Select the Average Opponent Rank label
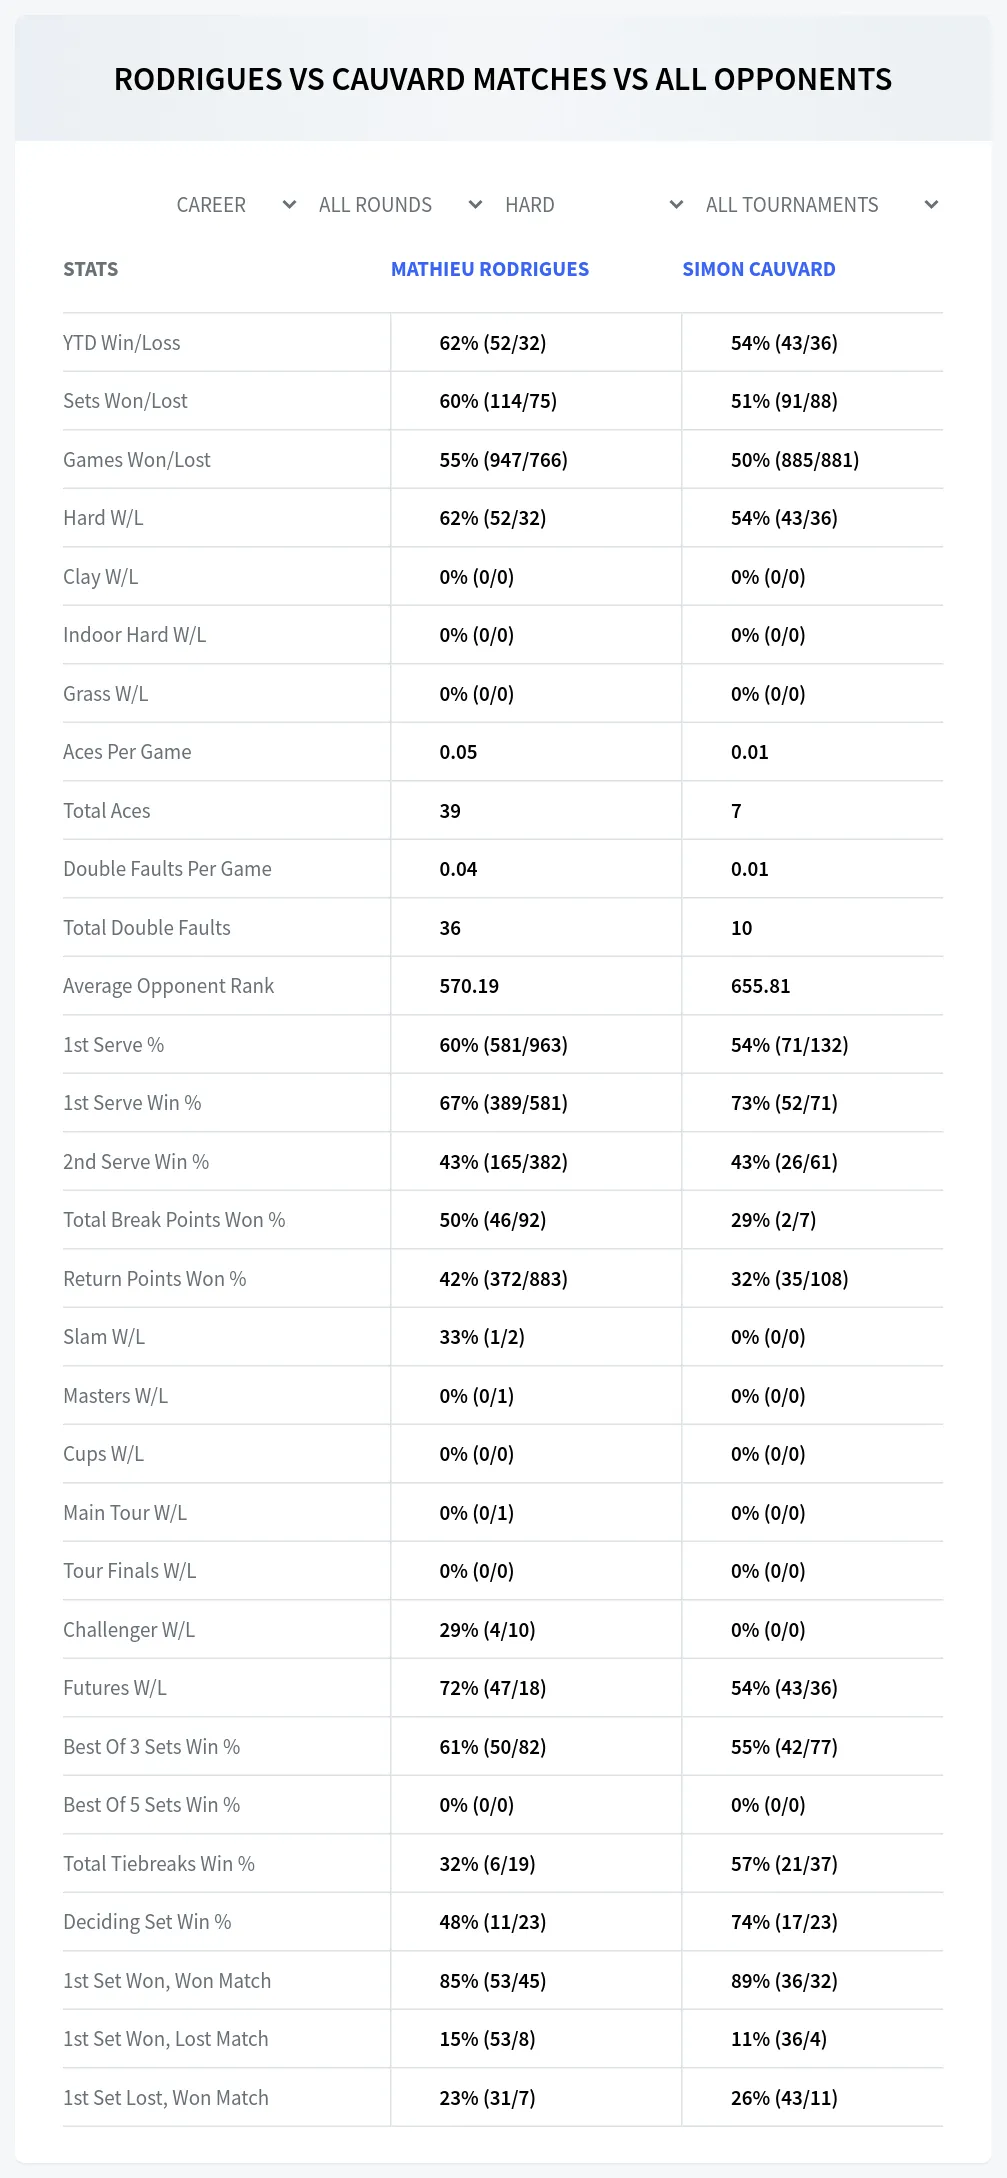This screenshot has height=2178, width=1007. tap(169, 986)
